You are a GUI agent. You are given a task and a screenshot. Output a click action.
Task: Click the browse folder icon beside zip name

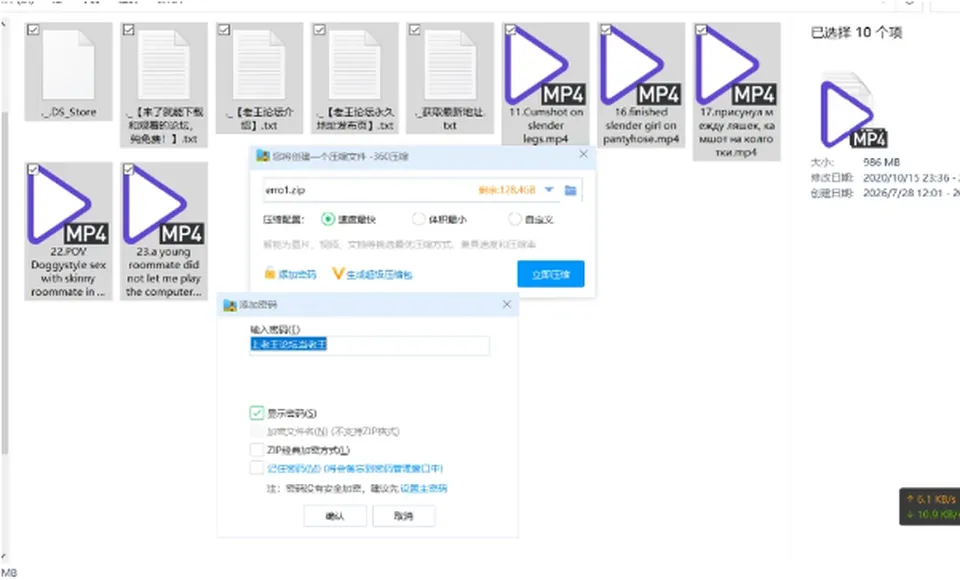click(x=570, y=190)
